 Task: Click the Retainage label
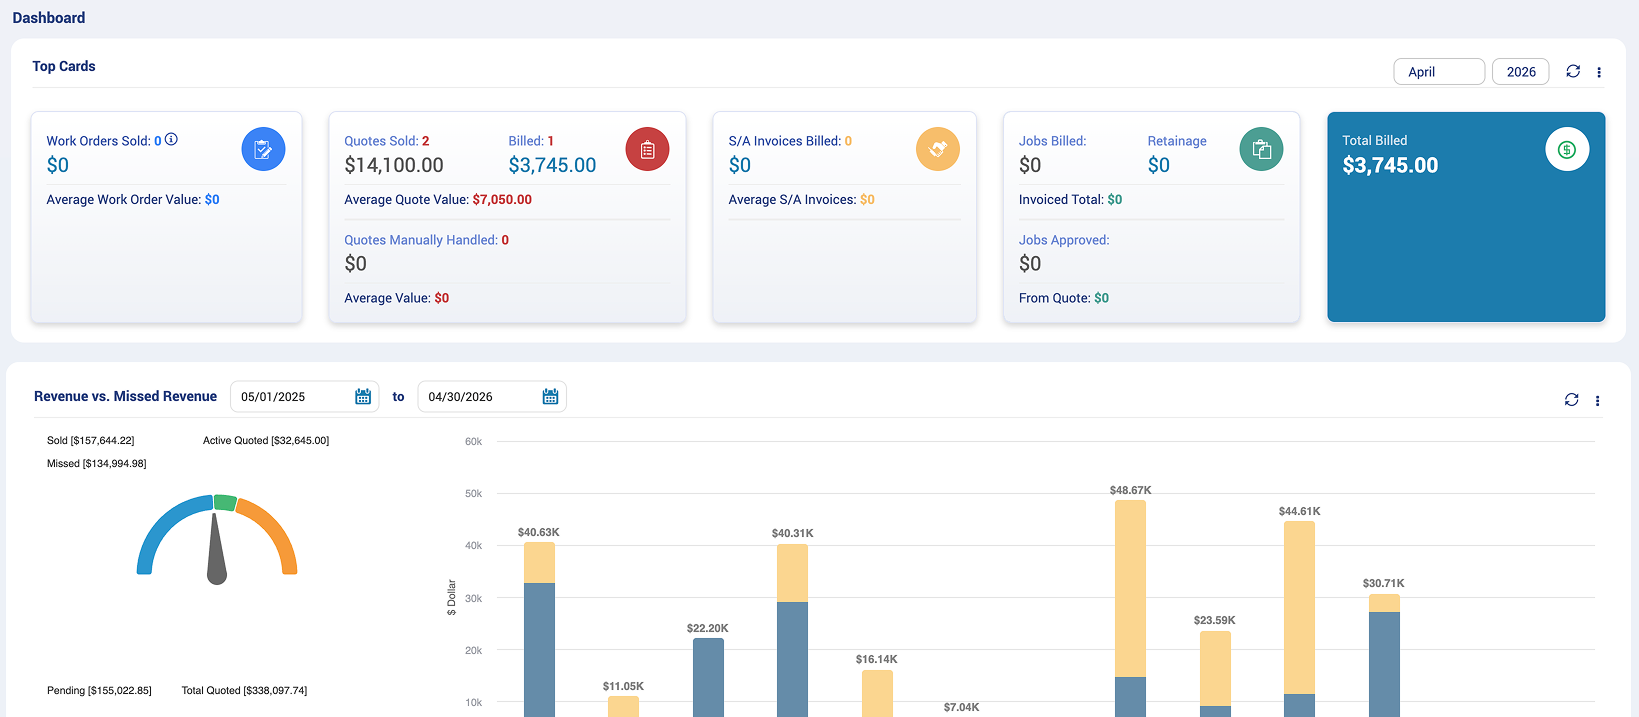(1177, 141)
